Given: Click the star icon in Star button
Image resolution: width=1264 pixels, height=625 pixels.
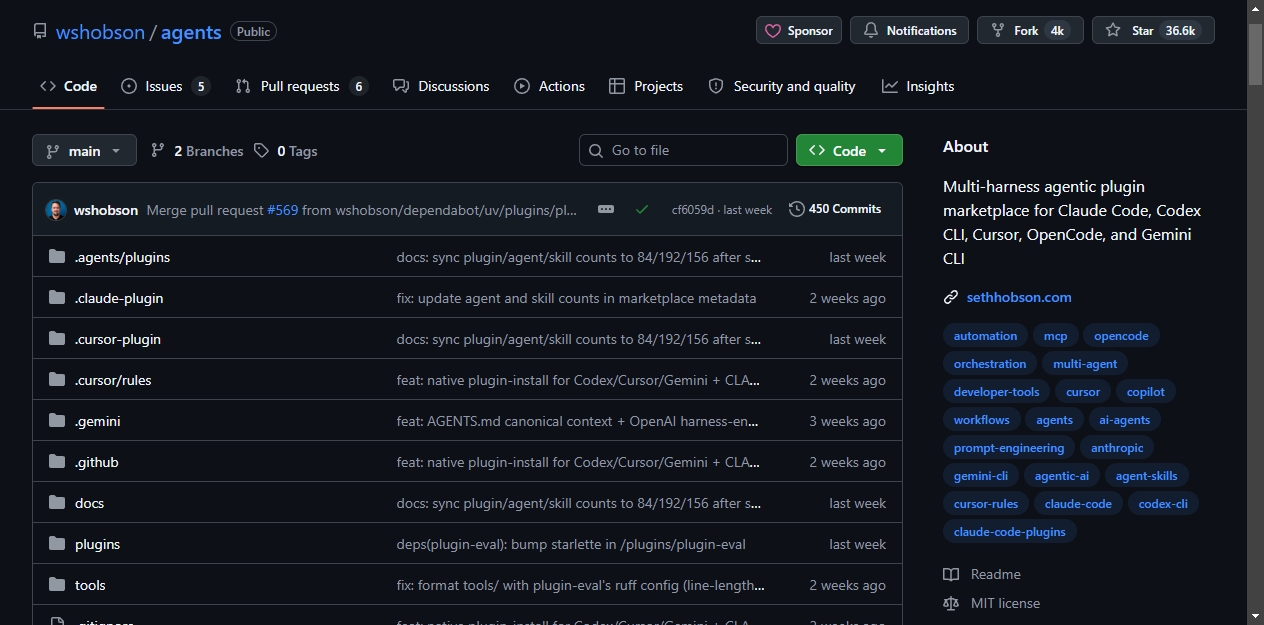Looking at the screenshot, I should pos(1113,31).
